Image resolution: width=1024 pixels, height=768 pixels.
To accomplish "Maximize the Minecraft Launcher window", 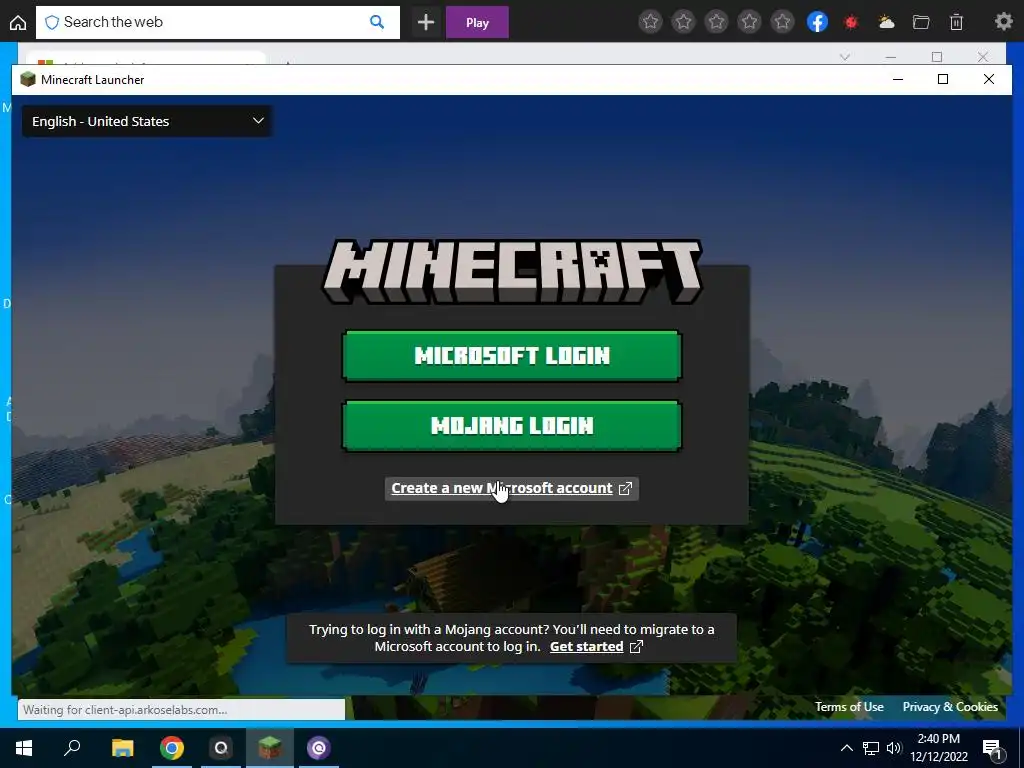I will tap(943, 79).
